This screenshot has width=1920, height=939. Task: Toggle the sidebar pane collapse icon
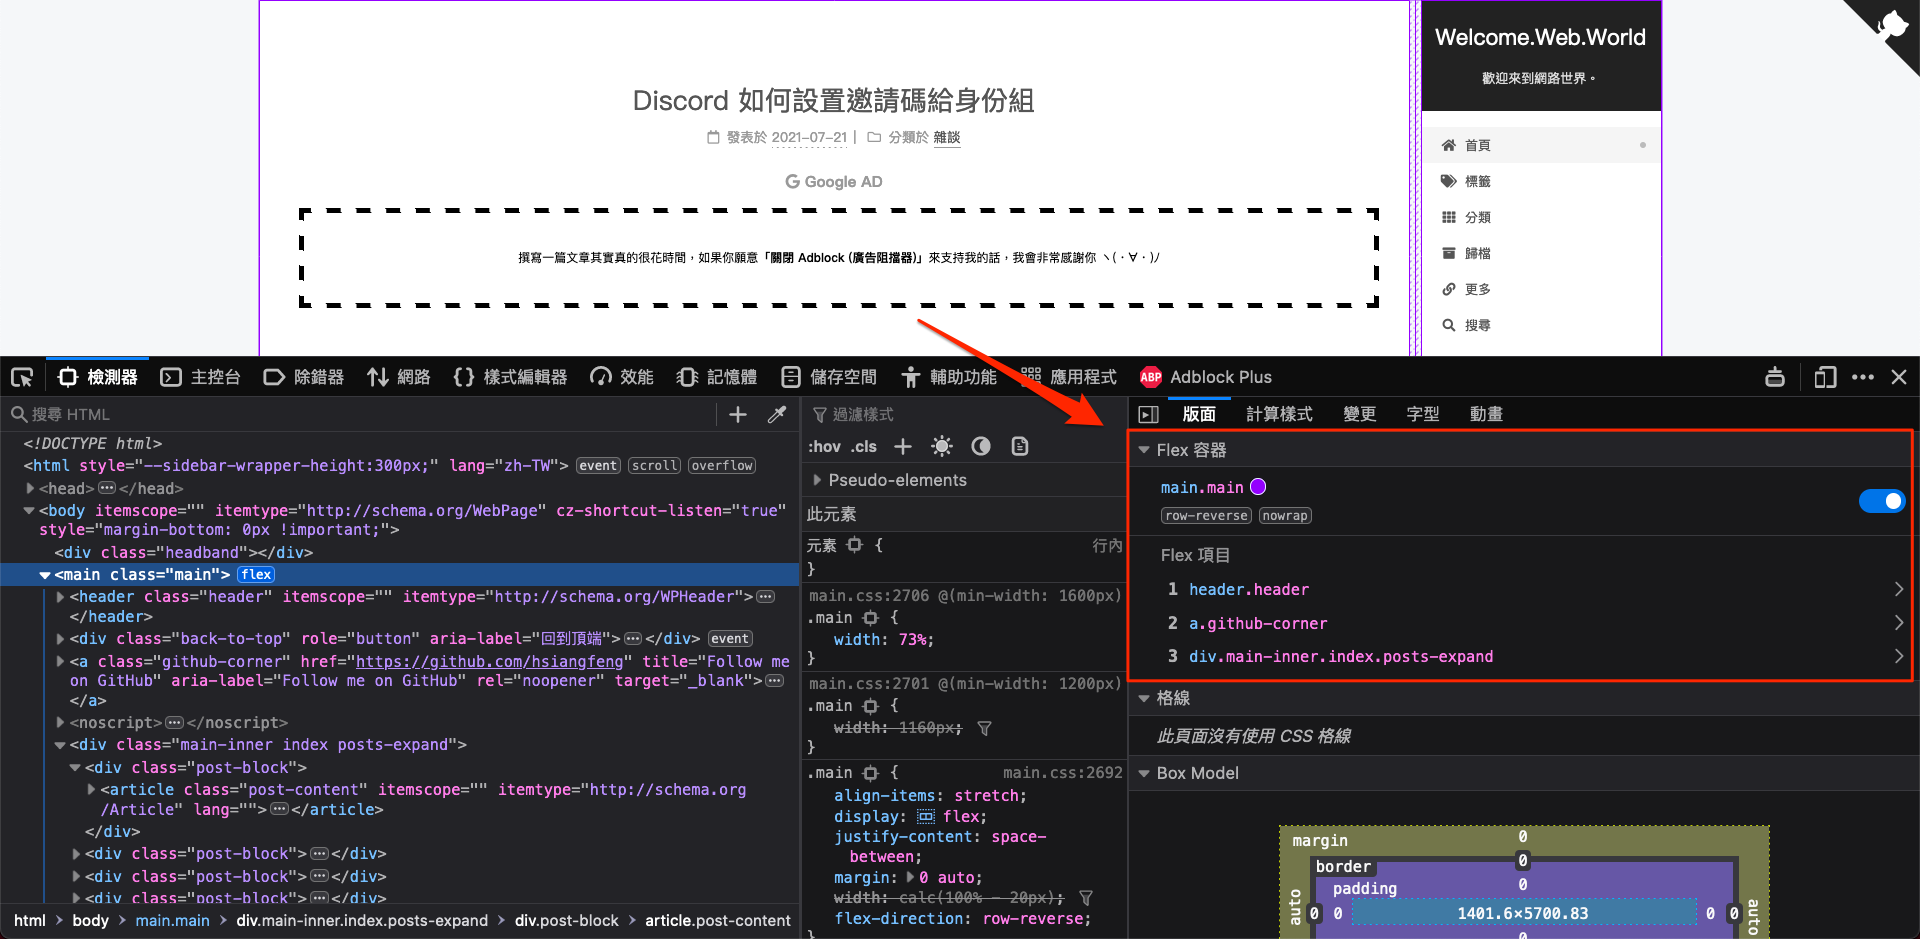coord(1149,414)
